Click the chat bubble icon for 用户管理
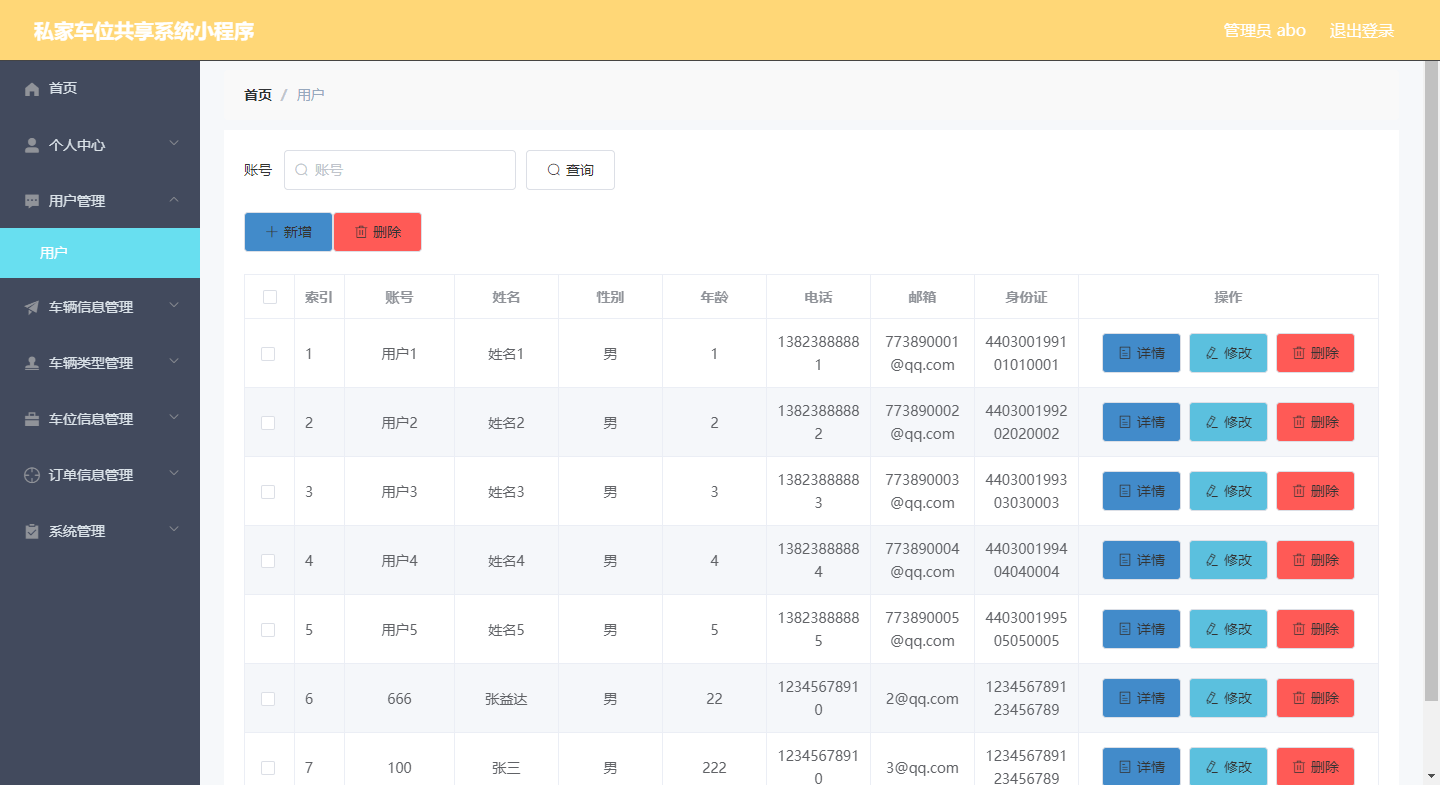This screenshot has width=1440, height=785. [32, 201]
